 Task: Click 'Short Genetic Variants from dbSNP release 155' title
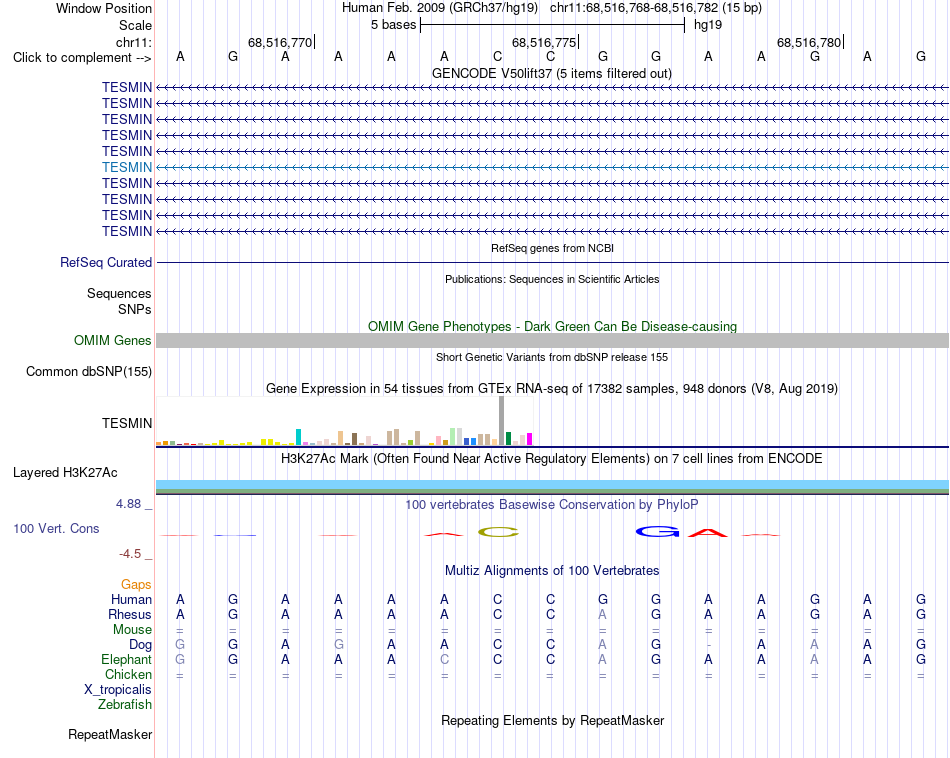tap(552, 357)
